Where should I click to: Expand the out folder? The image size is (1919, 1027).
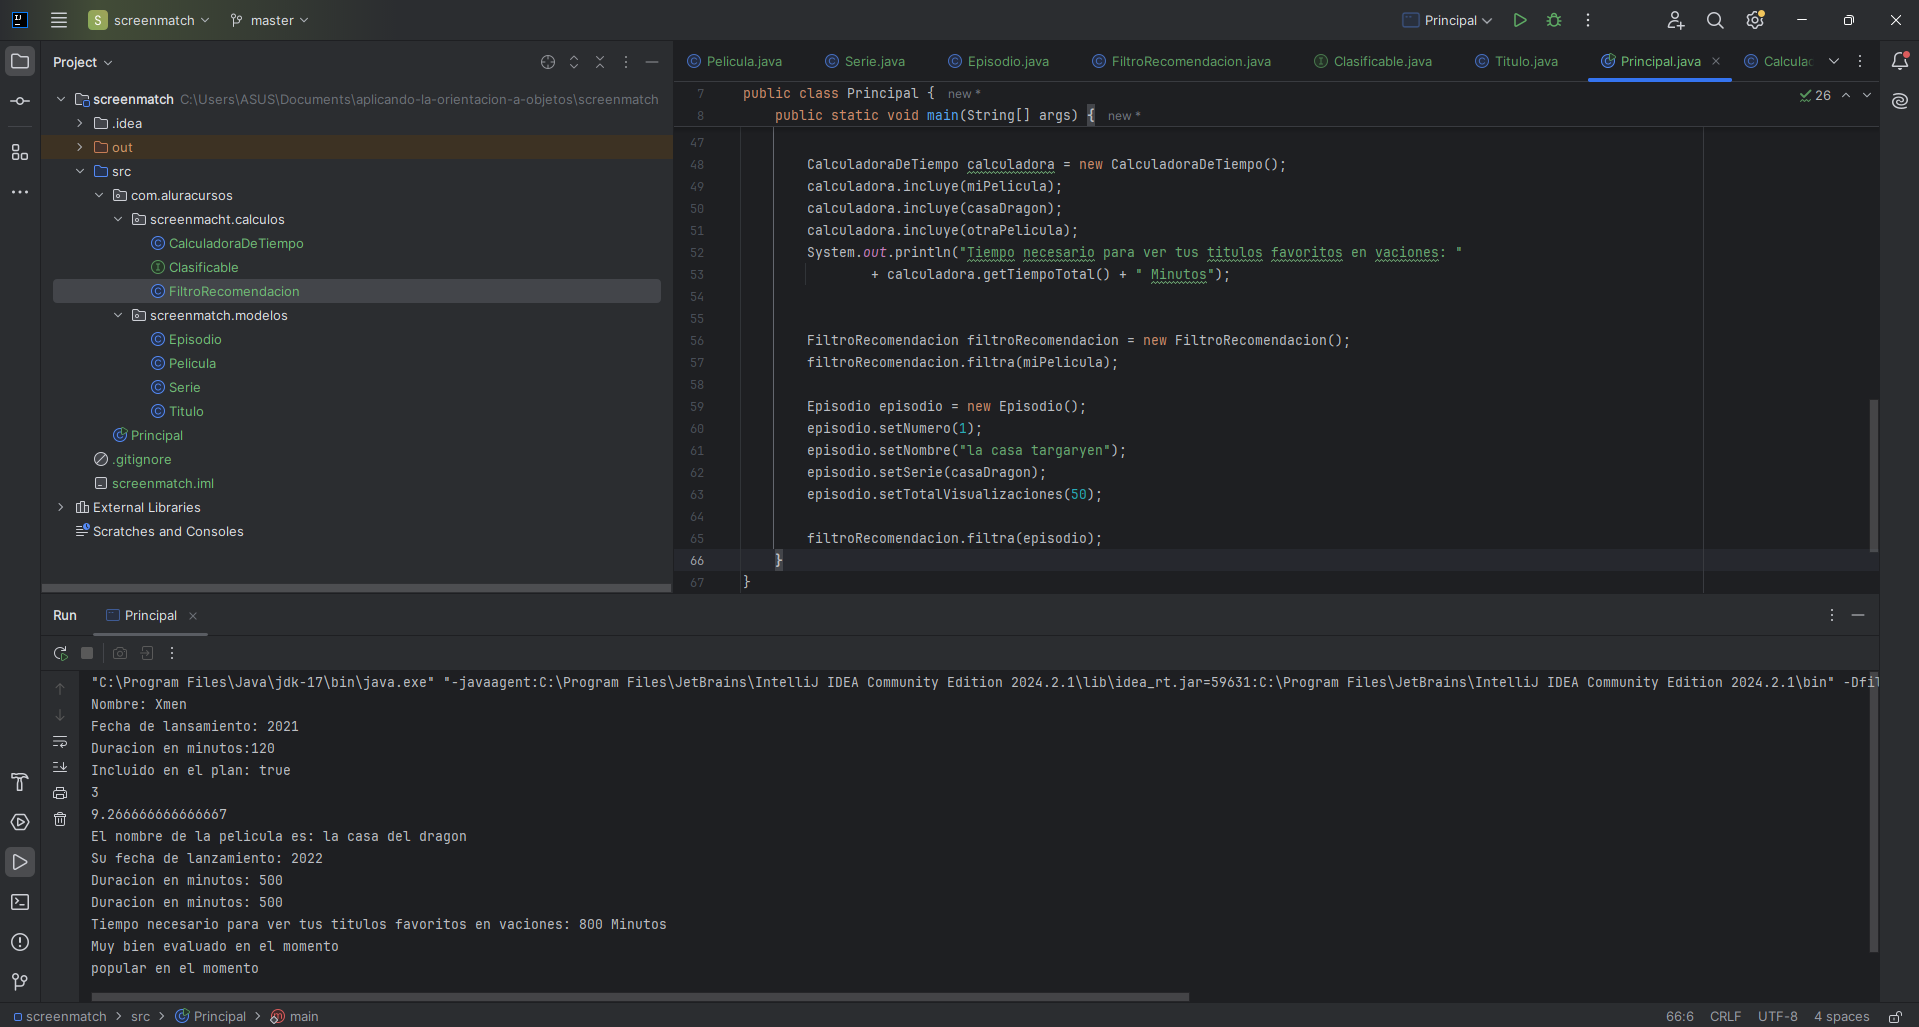click(x=80, y=147)
